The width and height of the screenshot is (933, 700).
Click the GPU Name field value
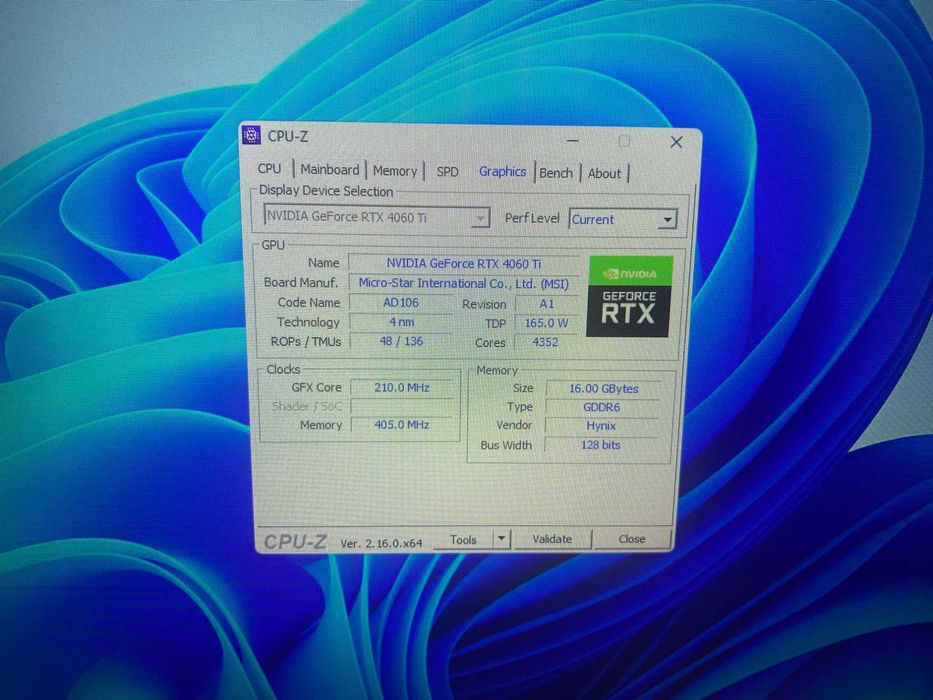click(x=464, y=263)
